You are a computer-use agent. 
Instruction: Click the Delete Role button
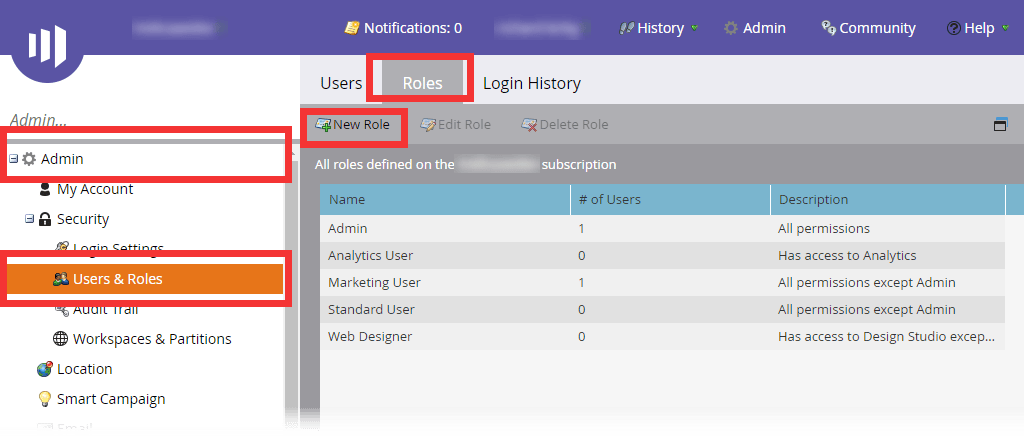tap(565, 124)
